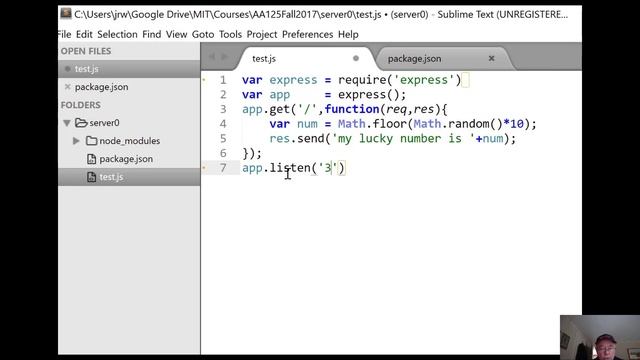The height and width of the screenshot is (360, 640).
Task: Click 'Math.floor' on line 4
Action: [x=372, y=124]
